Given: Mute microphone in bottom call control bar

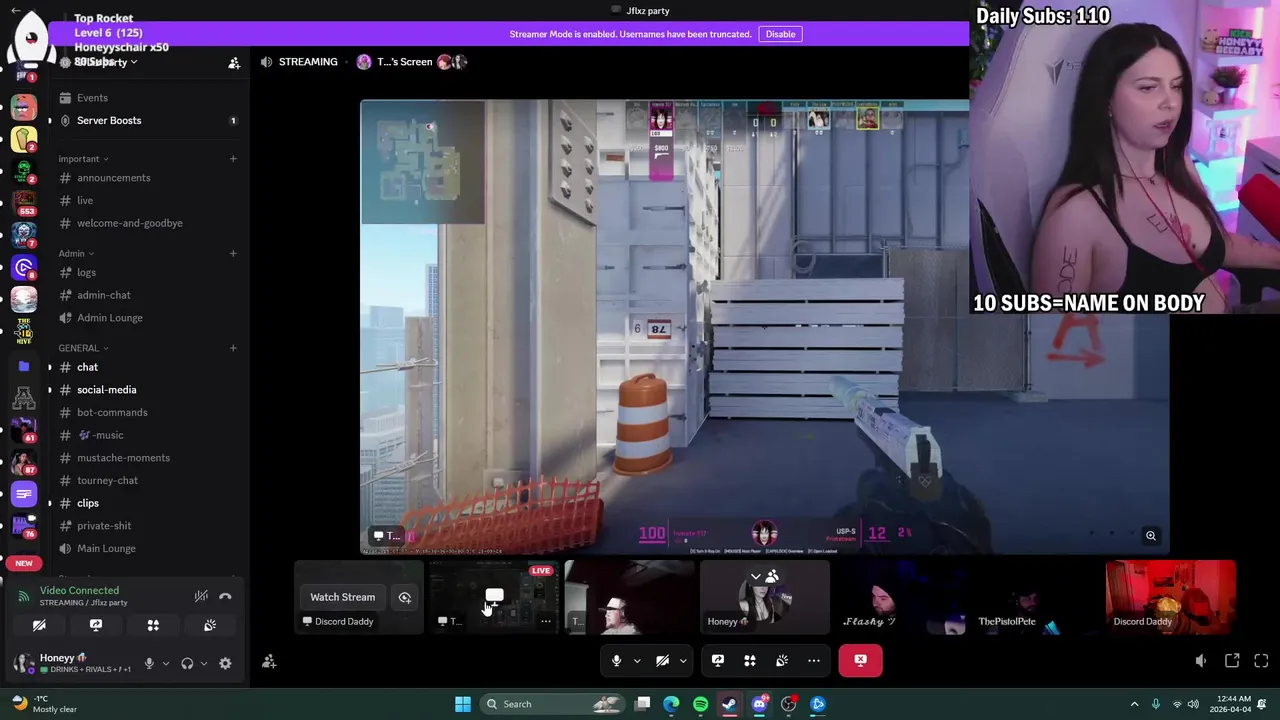Looking at the screenshot, I should point(616,660).
